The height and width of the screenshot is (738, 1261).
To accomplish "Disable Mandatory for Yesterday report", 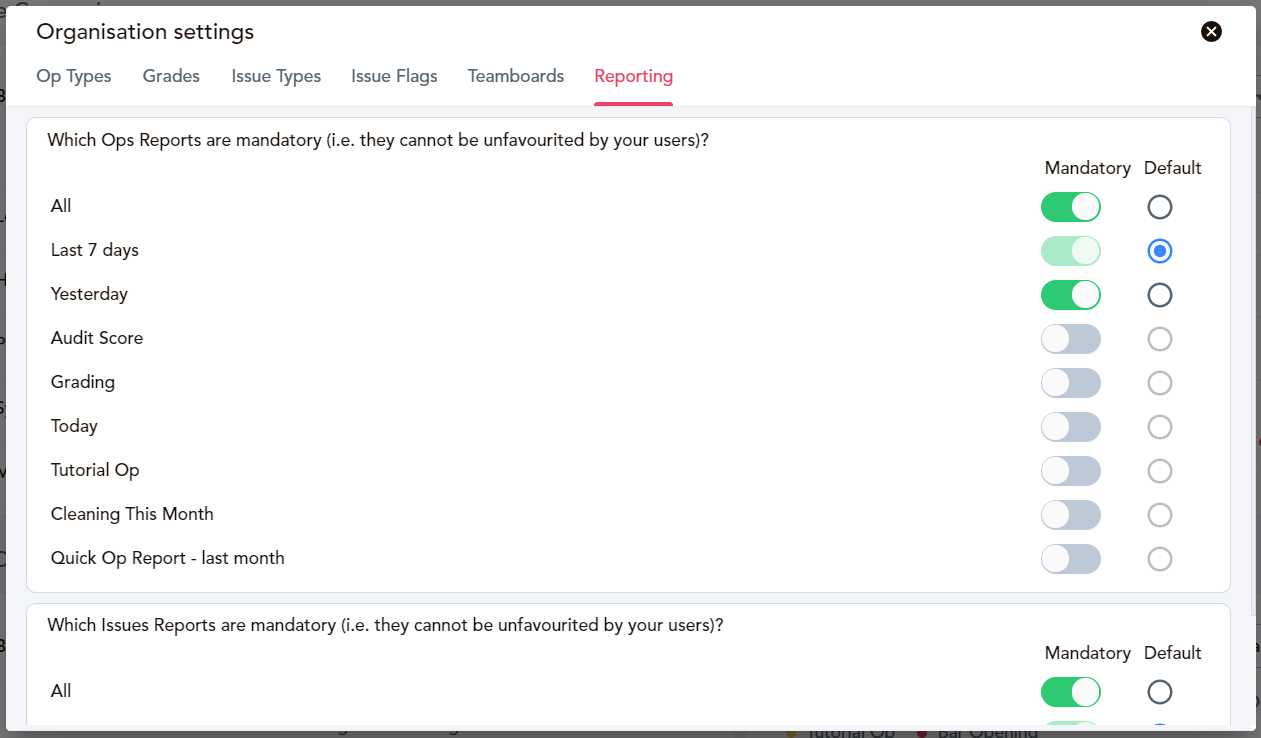I will click(1070, 295).
